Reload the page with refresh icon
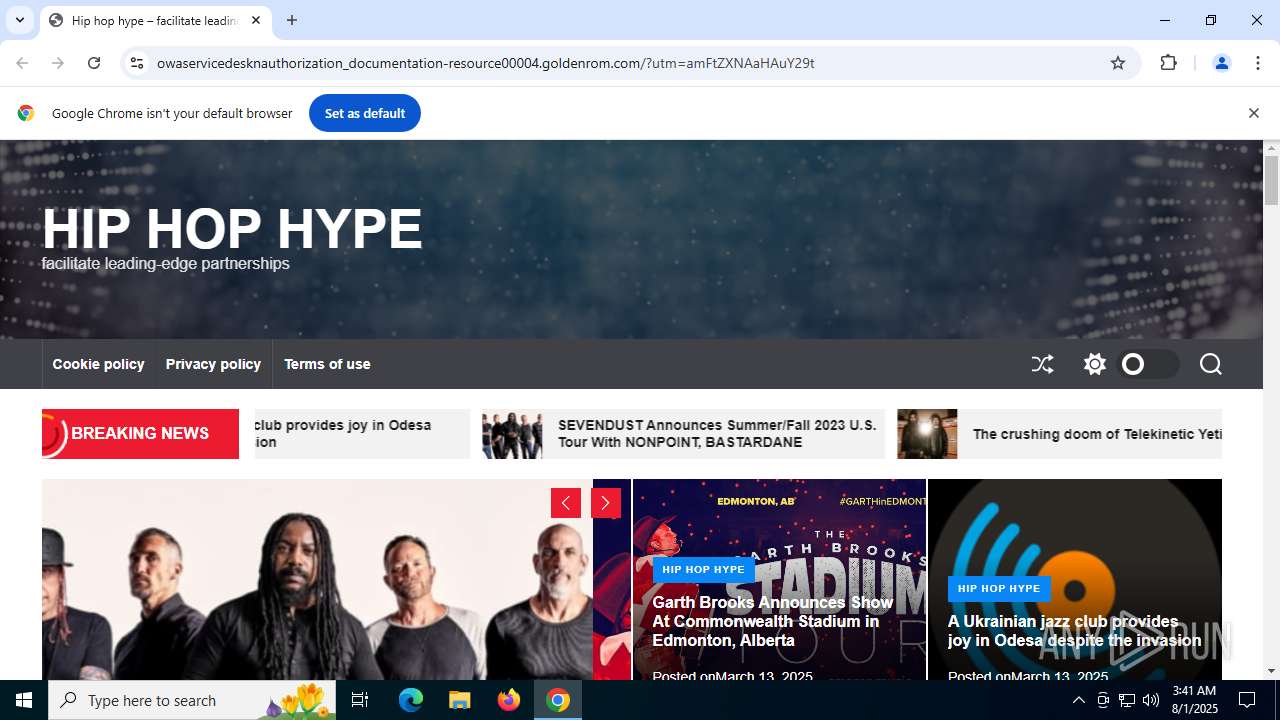This screenshot has height=720, width=1280. coord(94,63)
